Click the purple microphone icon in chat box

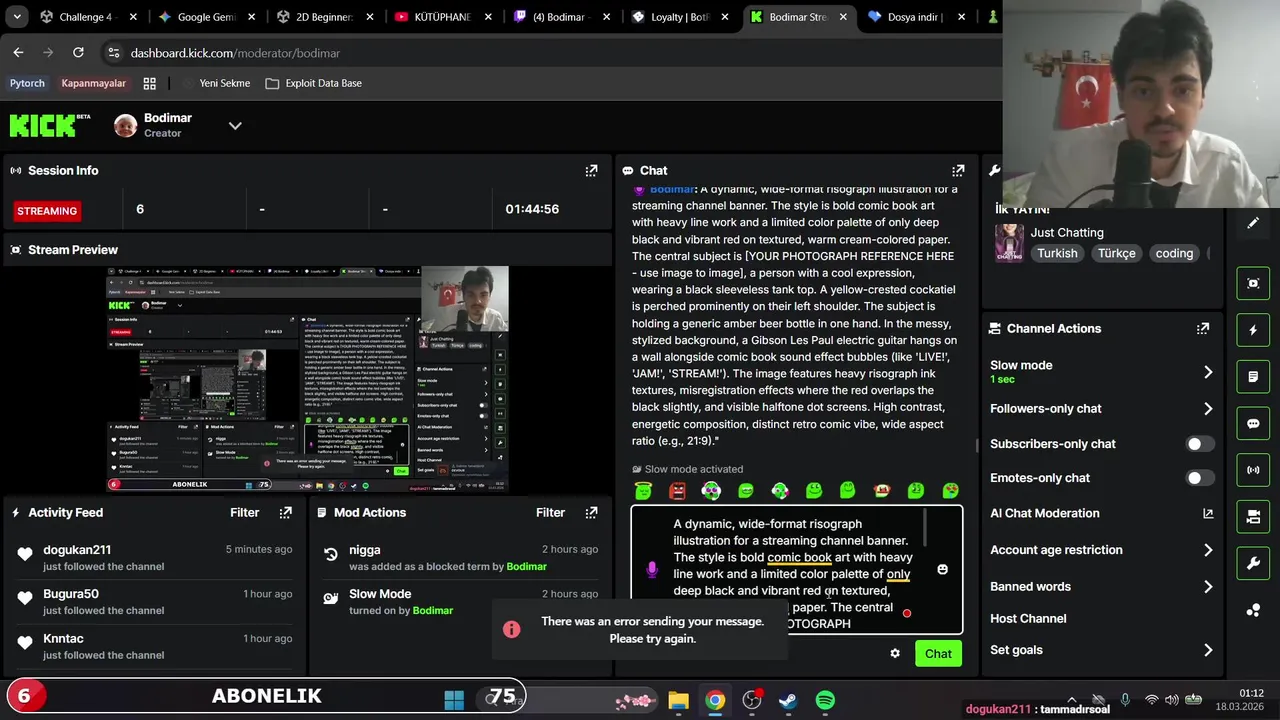652,569
